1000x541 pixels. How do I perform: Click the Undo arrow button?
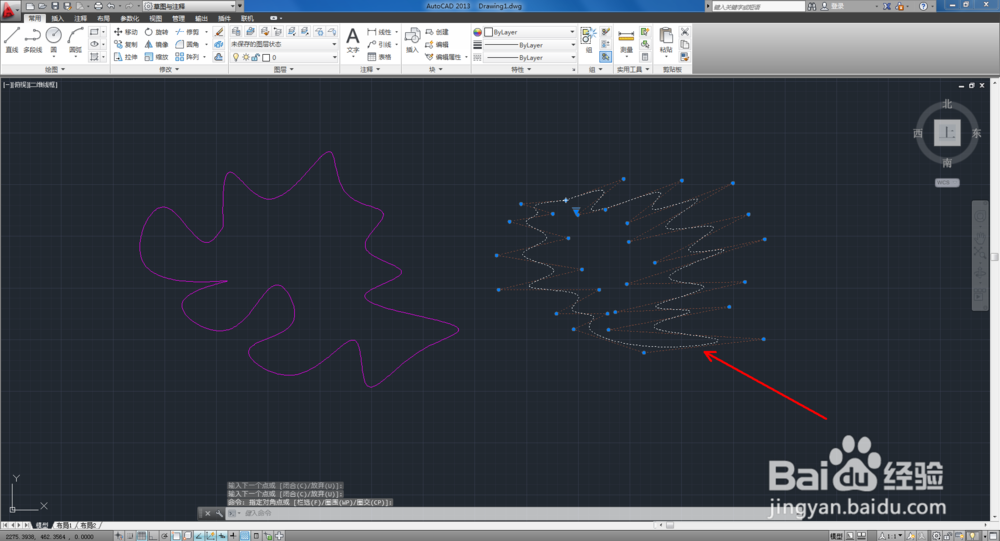click(x=111, y=6)
